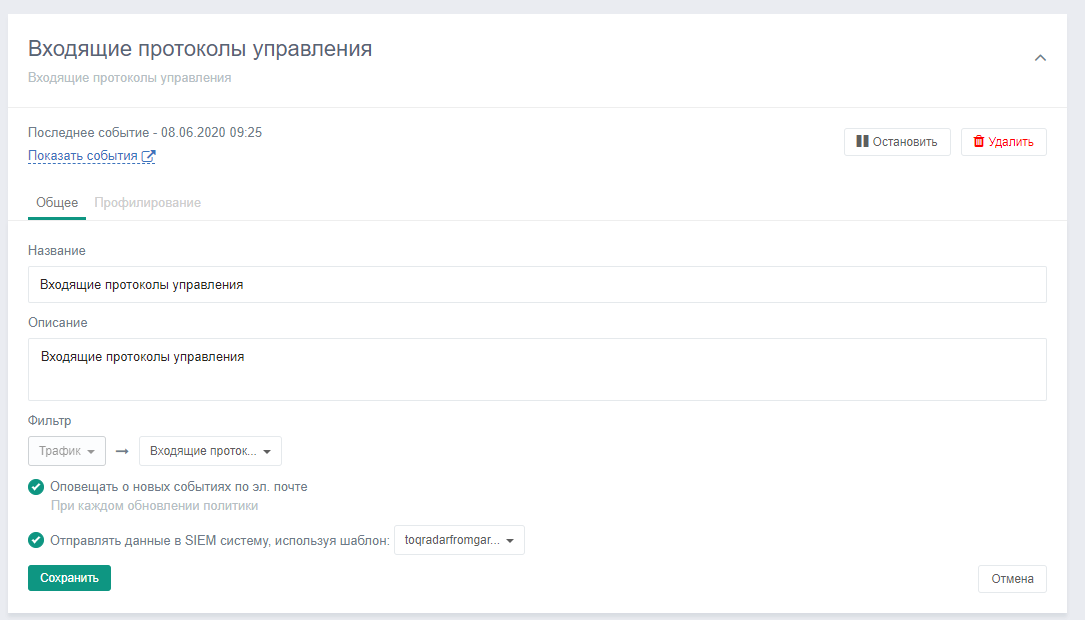Open the Профилирование tab
This screenshot has height=620, width=1085.
point(147,202)
